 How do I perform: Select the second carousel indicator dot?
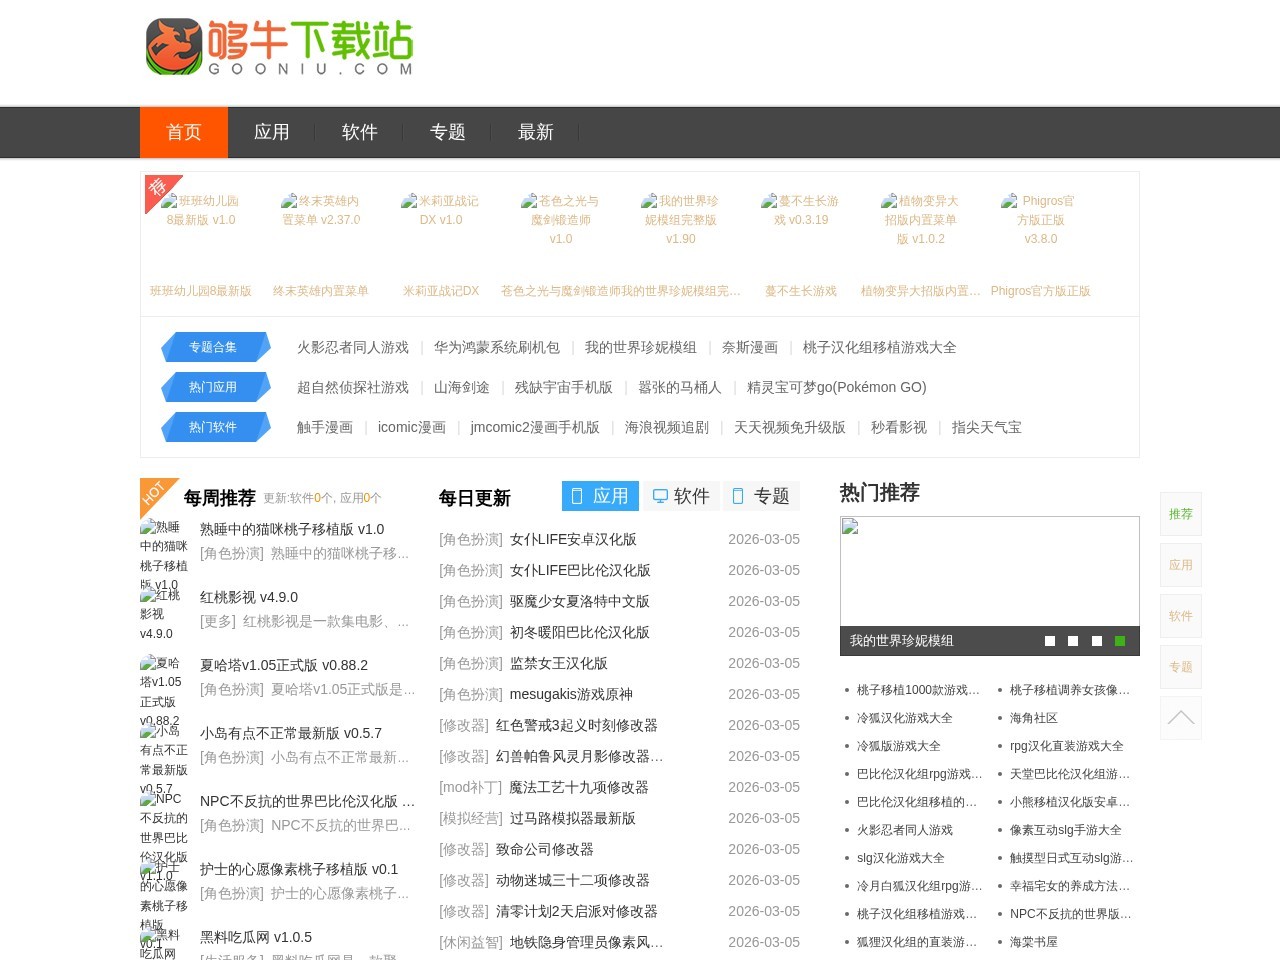pyautogui.click(x=1073, y=641)
